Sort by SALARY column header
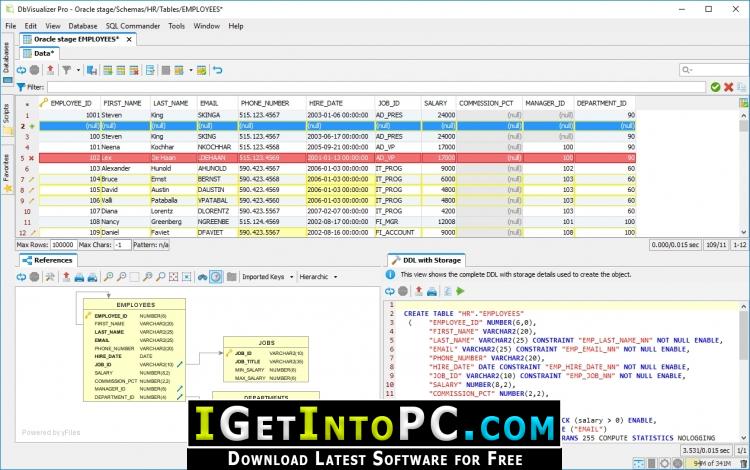Image resolution: width=750 pixels, height=470 pixels. (x=438, y=103)
